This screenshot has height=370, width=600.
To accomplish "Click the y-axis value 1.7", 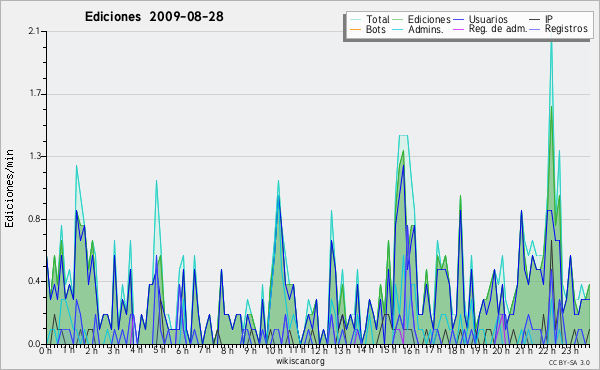I will [34, 94].
